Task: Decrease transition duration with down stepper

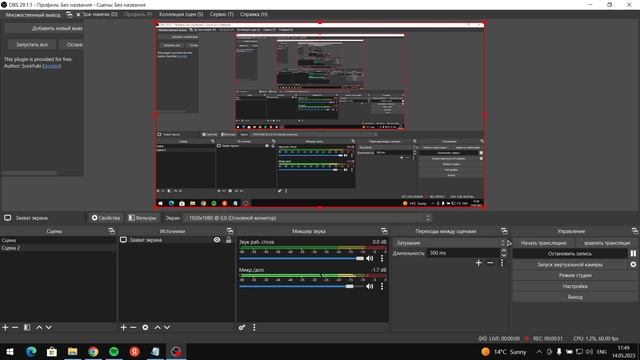Action: 504,256
